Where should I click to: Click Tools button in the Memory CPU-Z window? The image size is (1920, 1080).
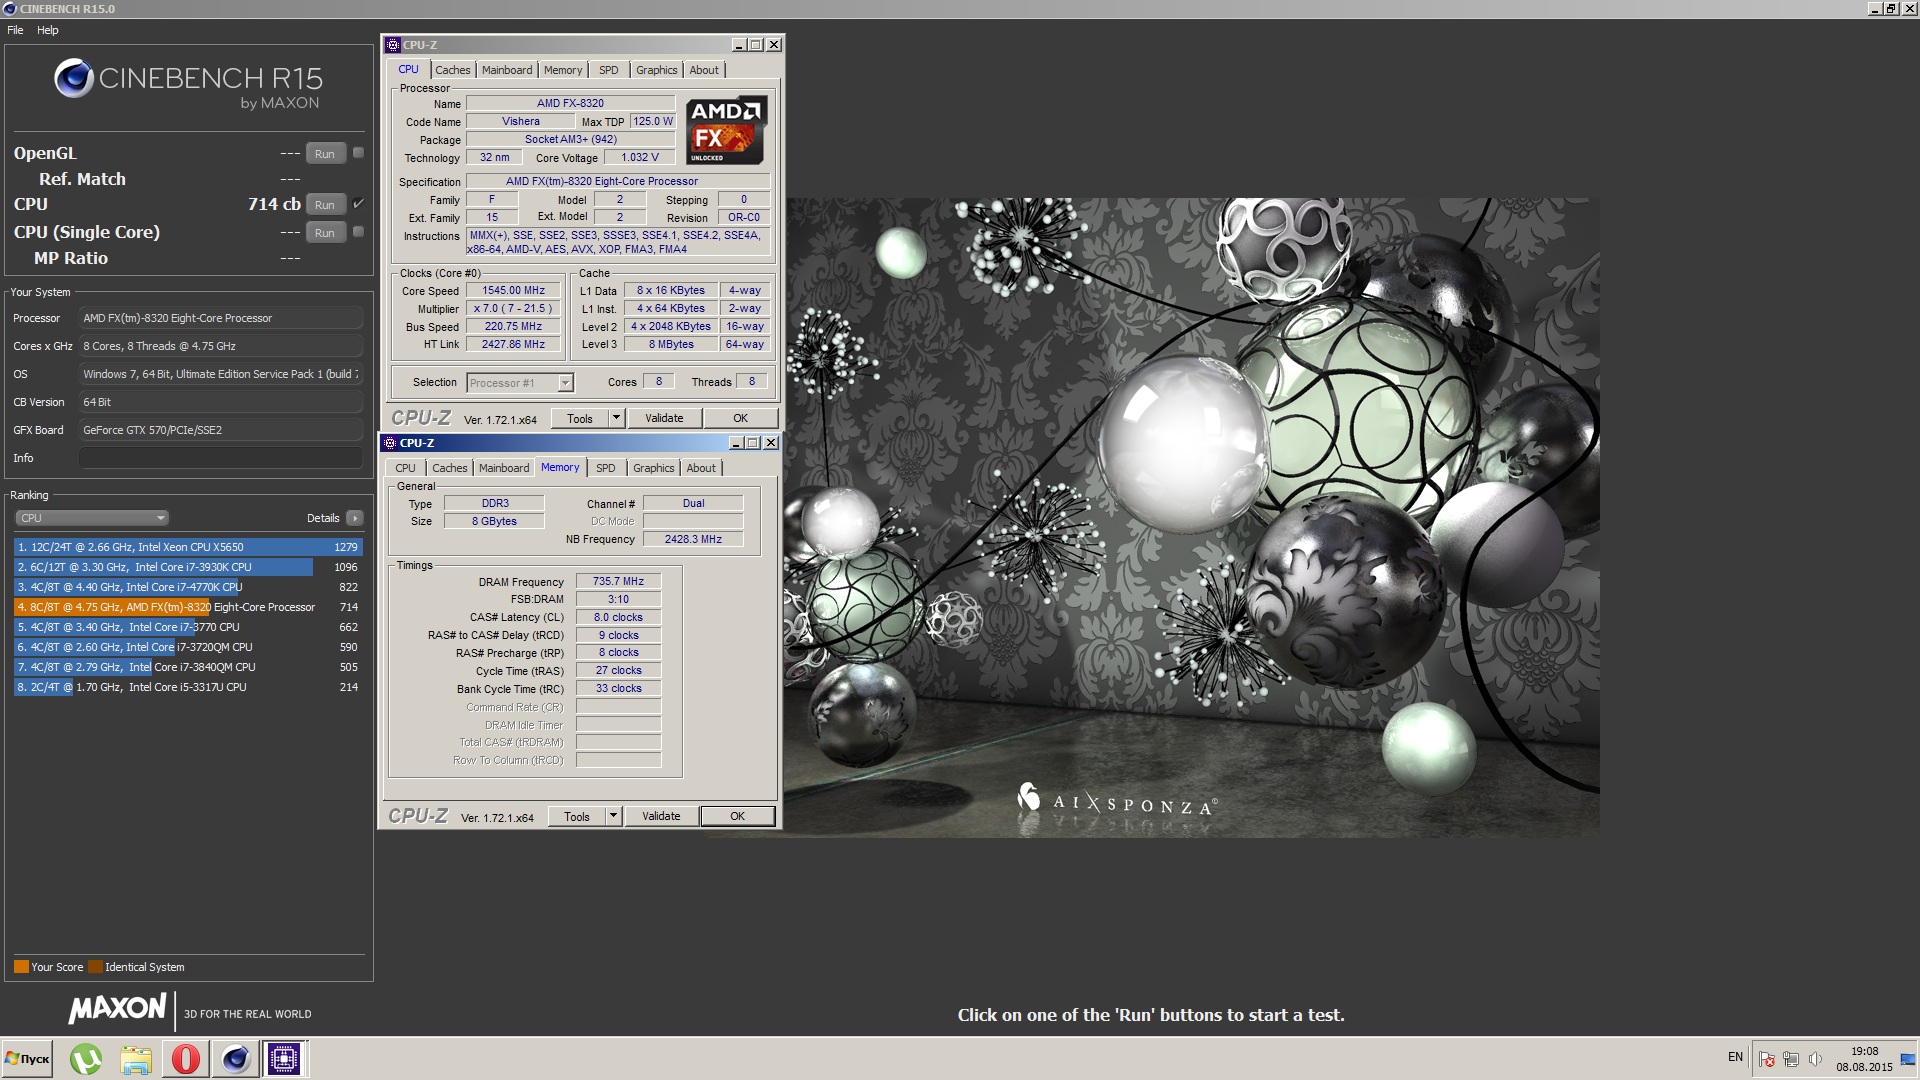point(577,816)
